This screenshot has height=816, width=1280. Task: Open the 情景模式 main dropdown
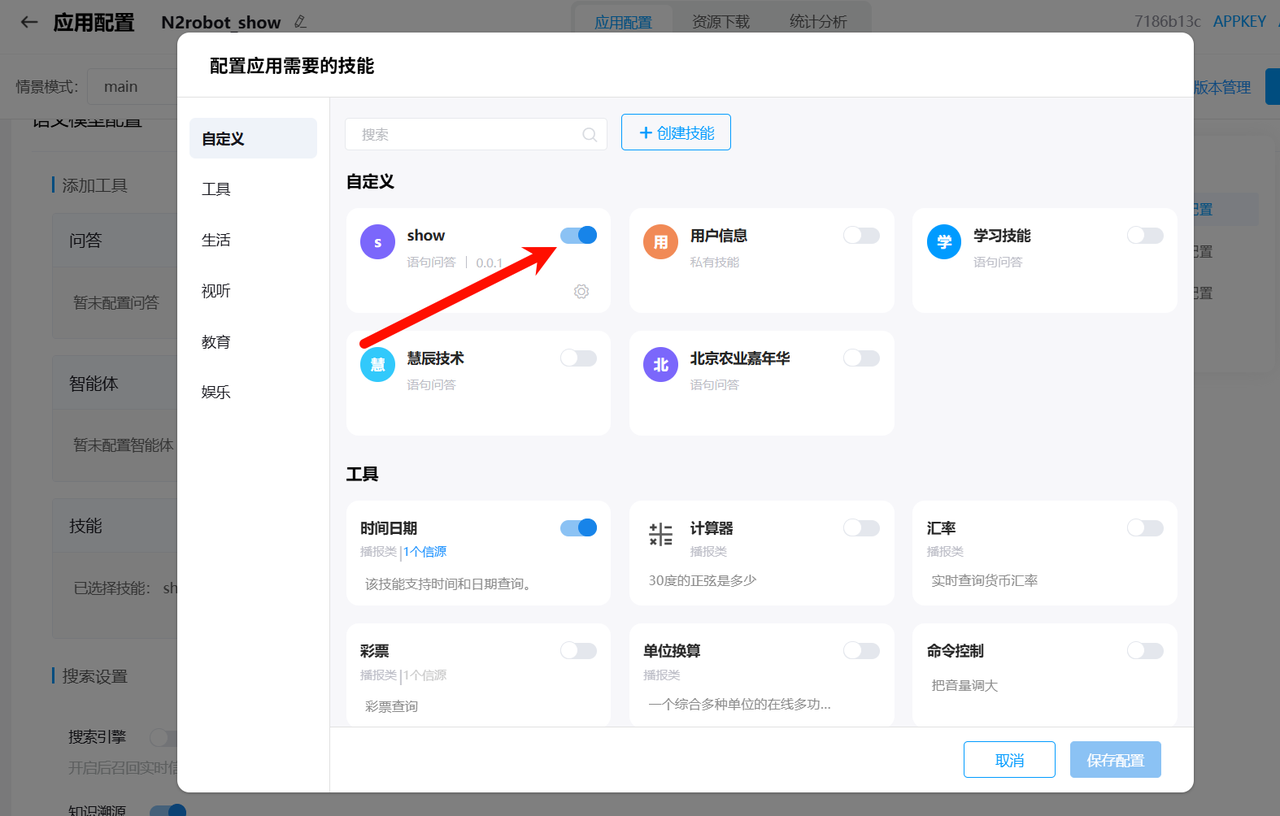[x=132, y=87]
